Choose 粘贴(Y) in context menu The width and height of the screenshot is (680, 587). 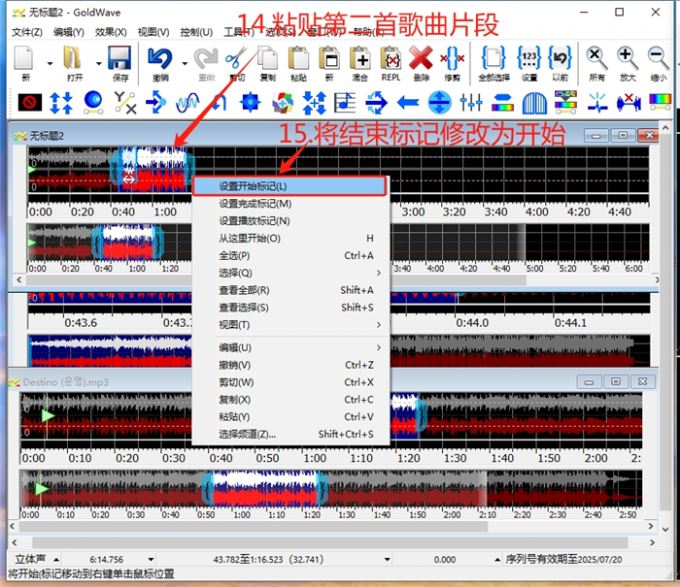(291, 417)
